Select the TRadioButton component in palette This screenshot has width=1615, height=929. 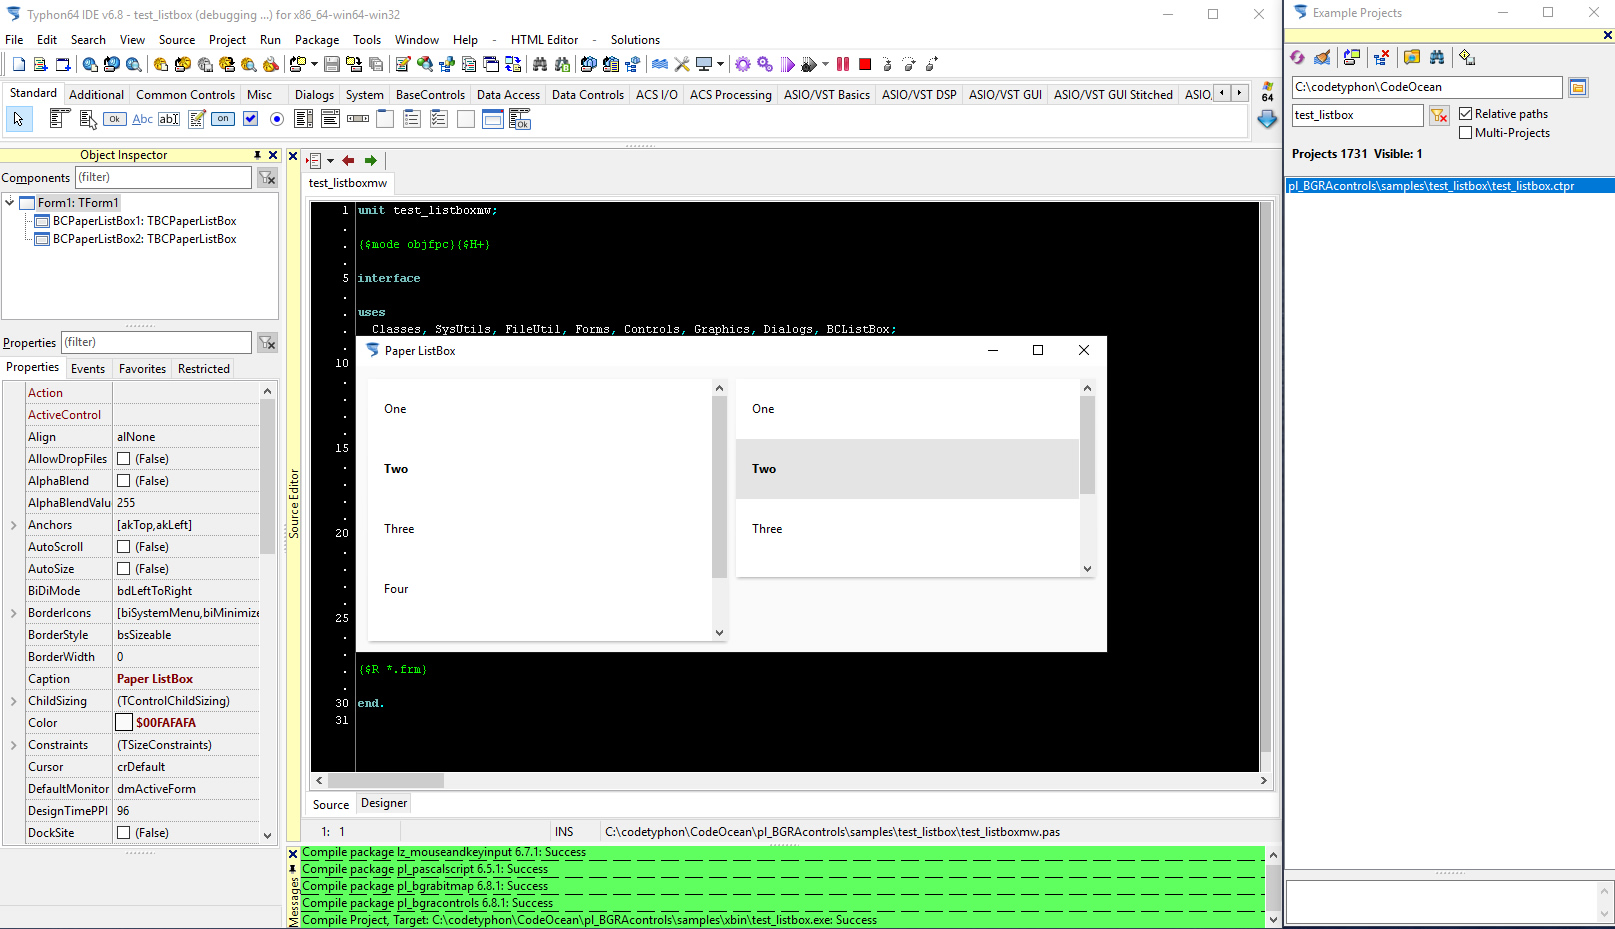[x=277, y=119]
